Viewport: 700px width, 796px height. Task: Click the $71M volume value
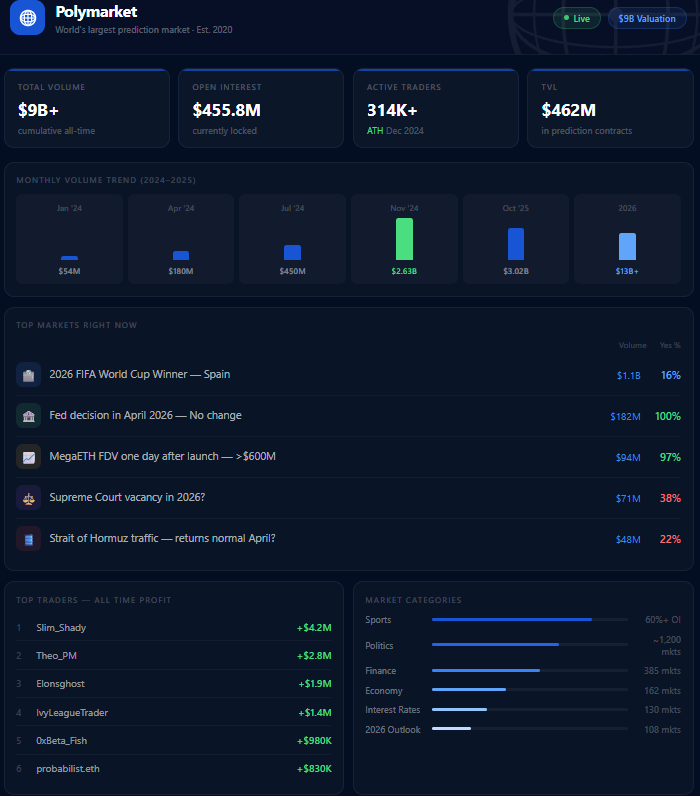628,499
